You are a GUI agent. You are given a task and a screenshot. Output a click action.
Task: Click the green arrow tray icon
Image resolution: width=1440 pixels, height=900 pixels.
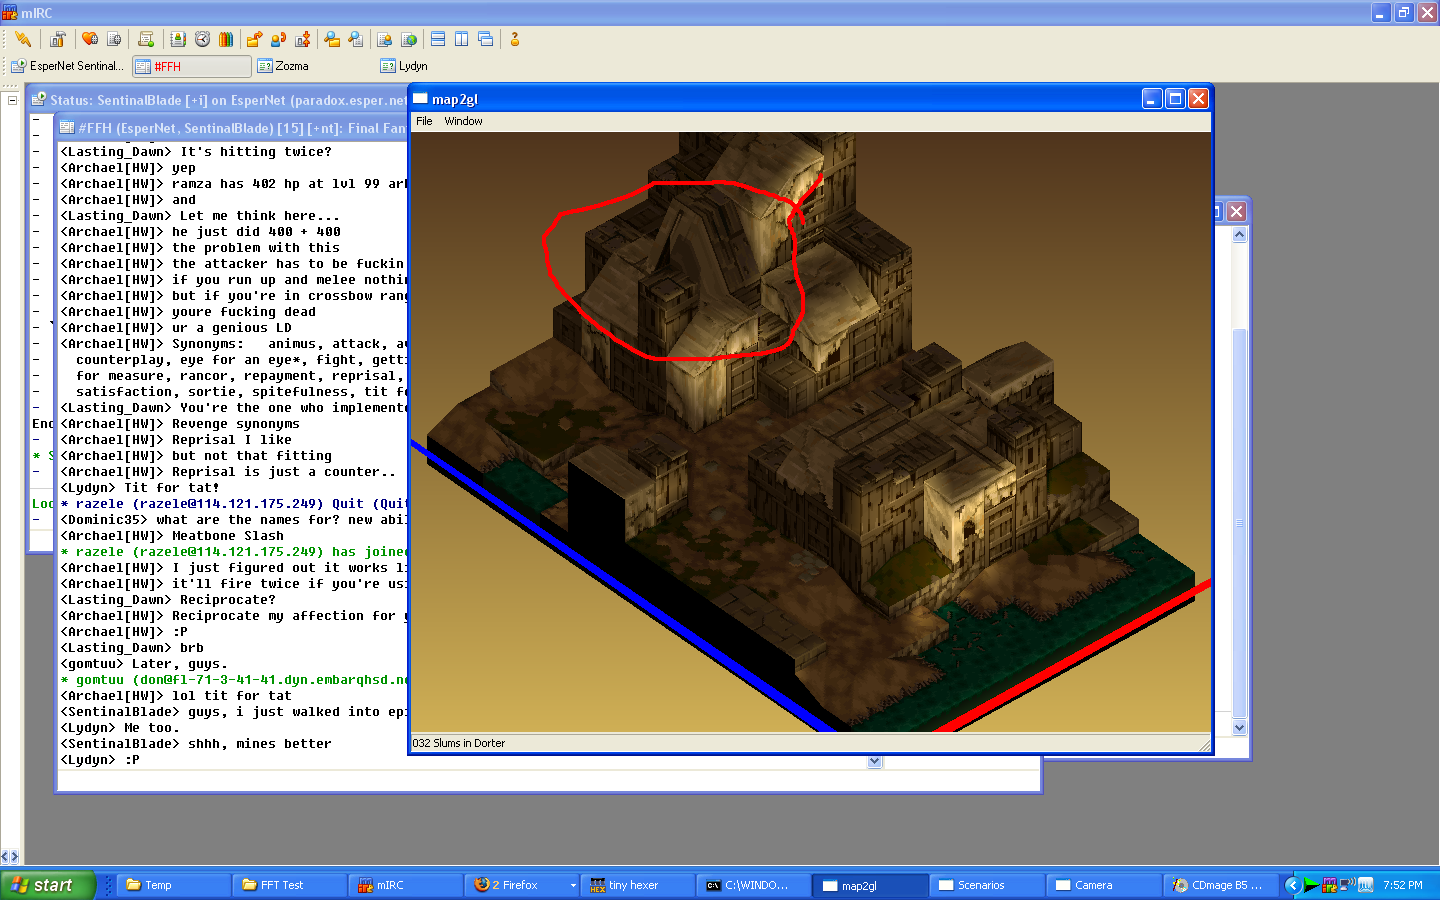coord(1311,885)
